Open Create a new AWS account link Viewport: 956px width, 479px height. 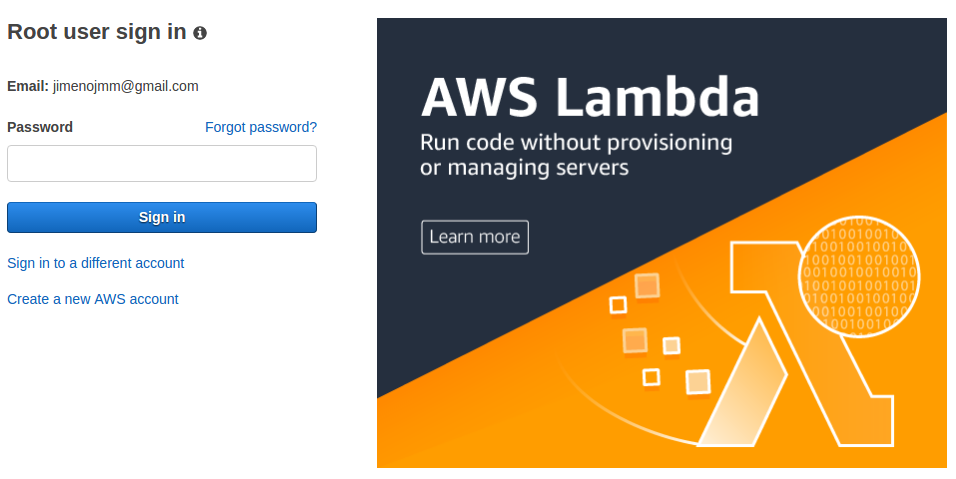[x=92, y=299]
